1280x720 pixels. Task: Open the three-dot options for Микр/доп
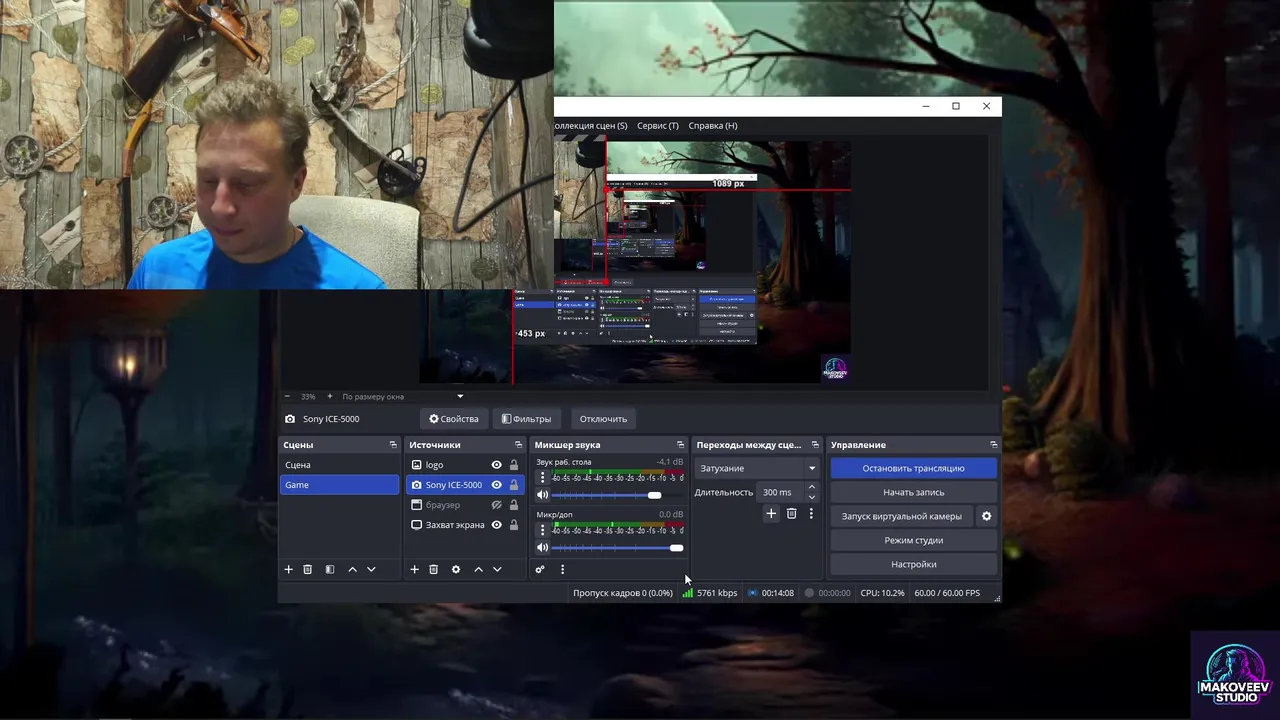point(543,530)
